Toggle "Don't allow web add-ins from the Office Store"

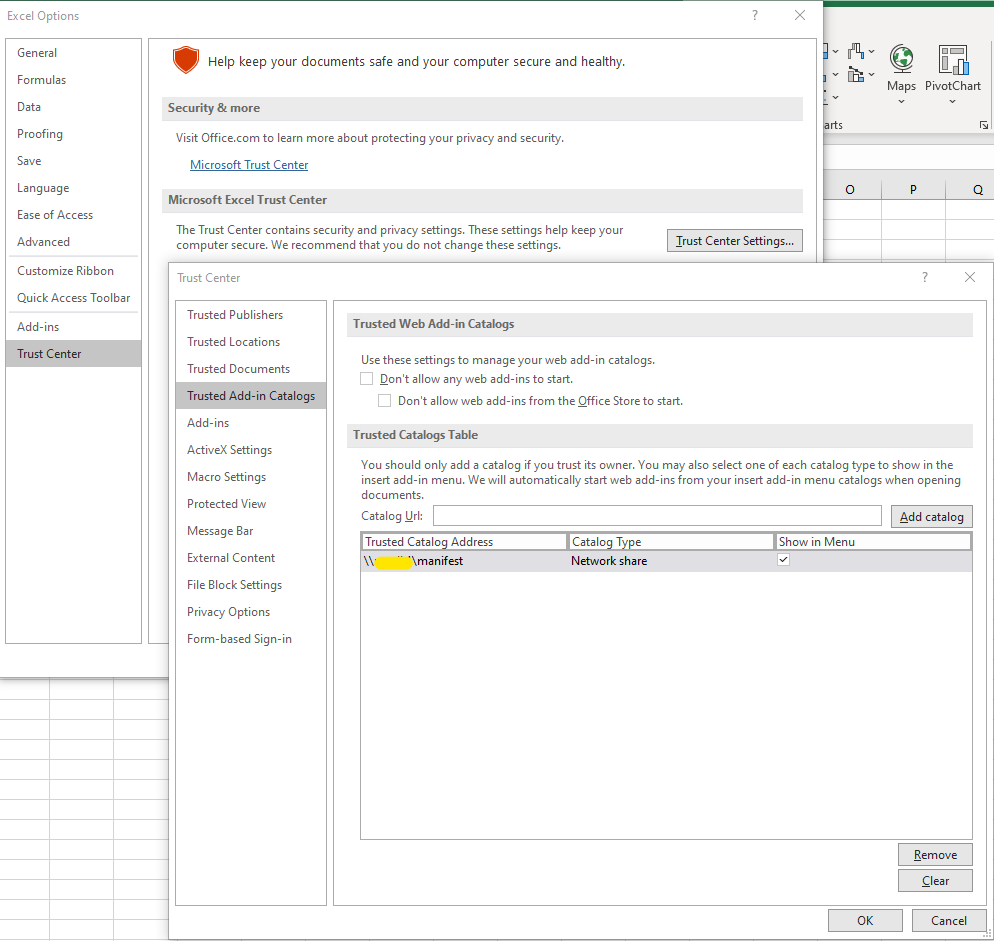[x=385, y=401]
